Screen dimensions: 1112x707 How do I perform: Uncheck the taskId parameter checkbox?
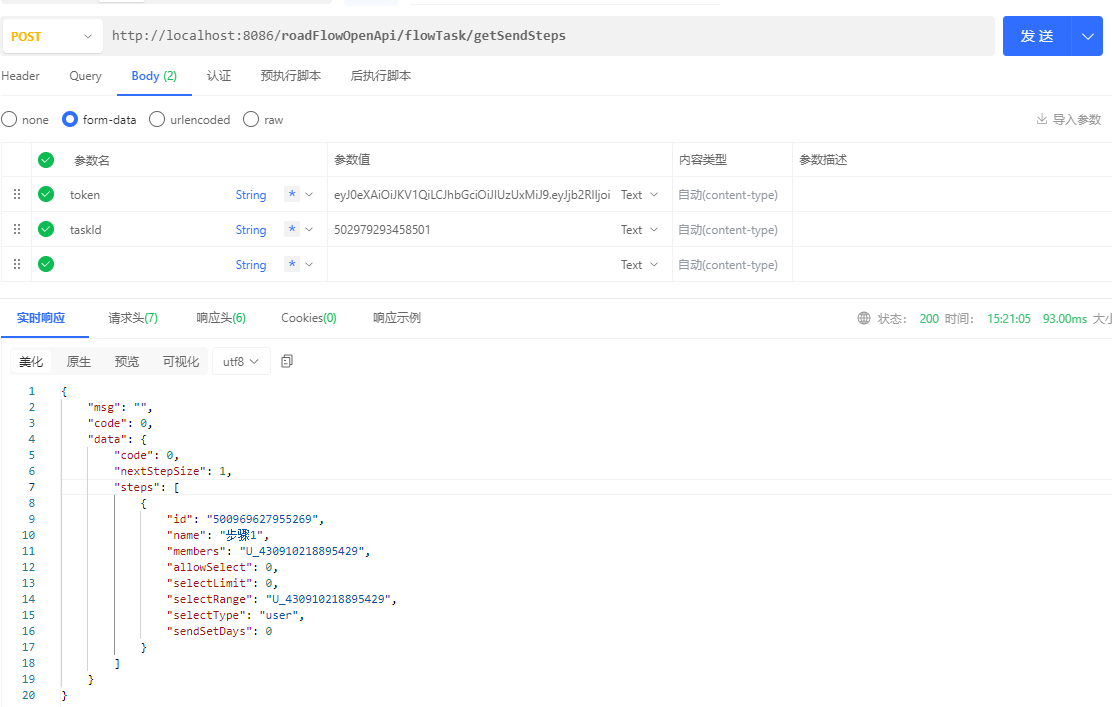click(x=46, y=229)
